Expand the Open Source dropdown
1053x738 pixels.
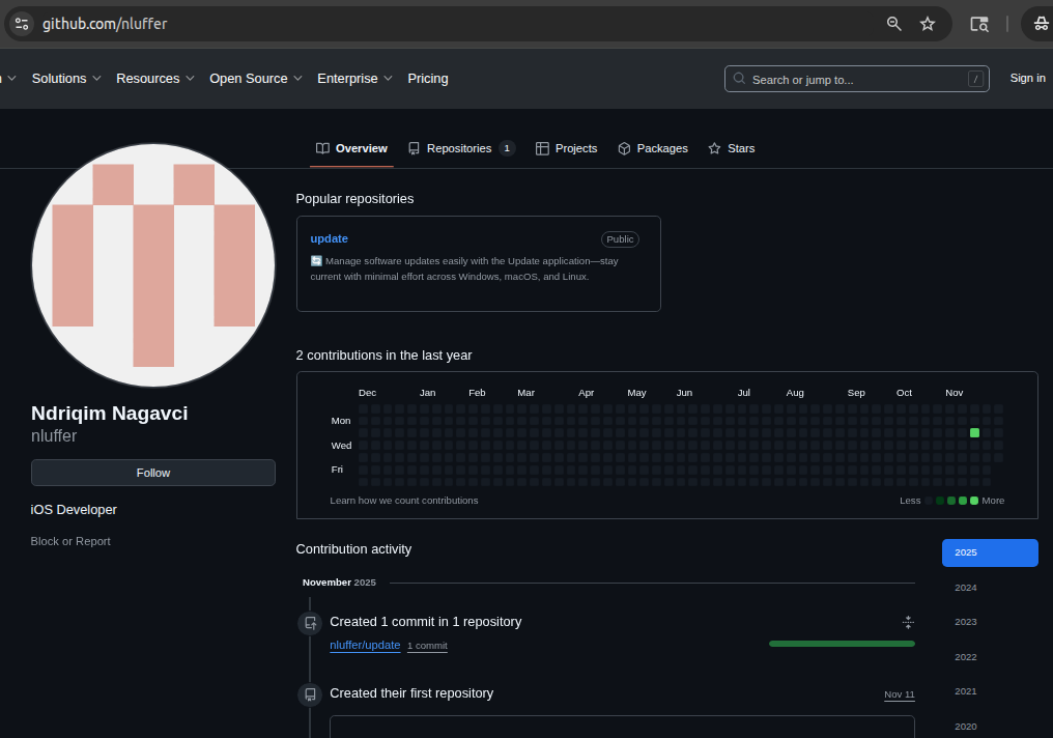pos(255,79)
